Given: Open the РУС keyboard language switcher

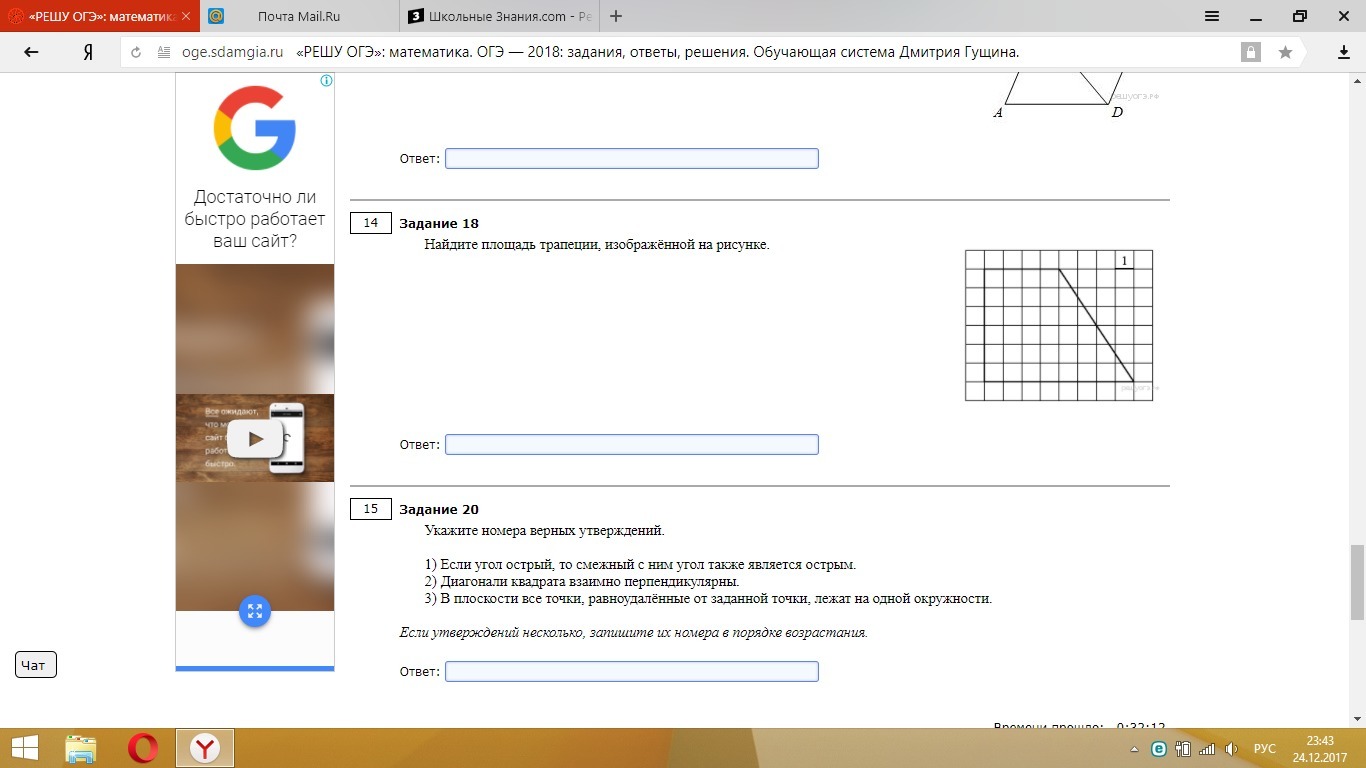Looking at the screenshot, I should click(1265, 749).
